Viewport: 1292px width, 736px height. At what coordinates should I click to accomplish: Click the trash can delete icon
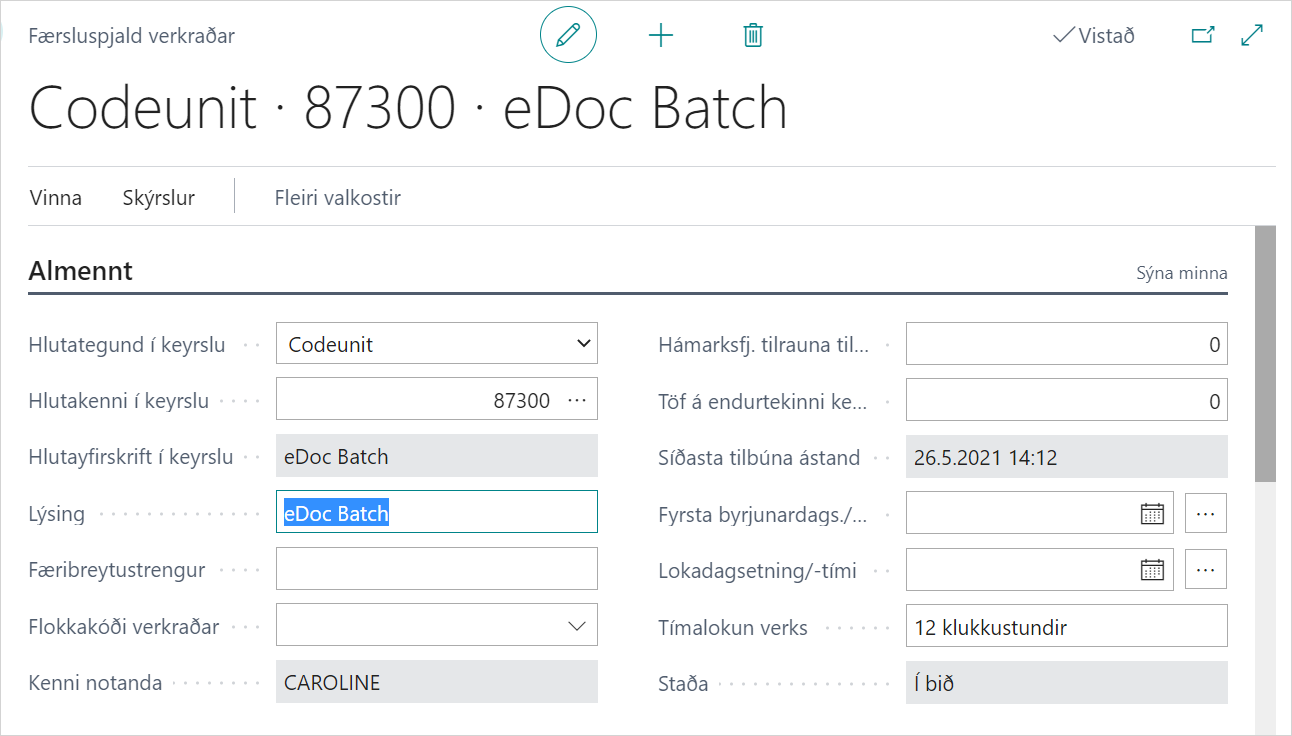pyautogui.click(x=753, y=36)
